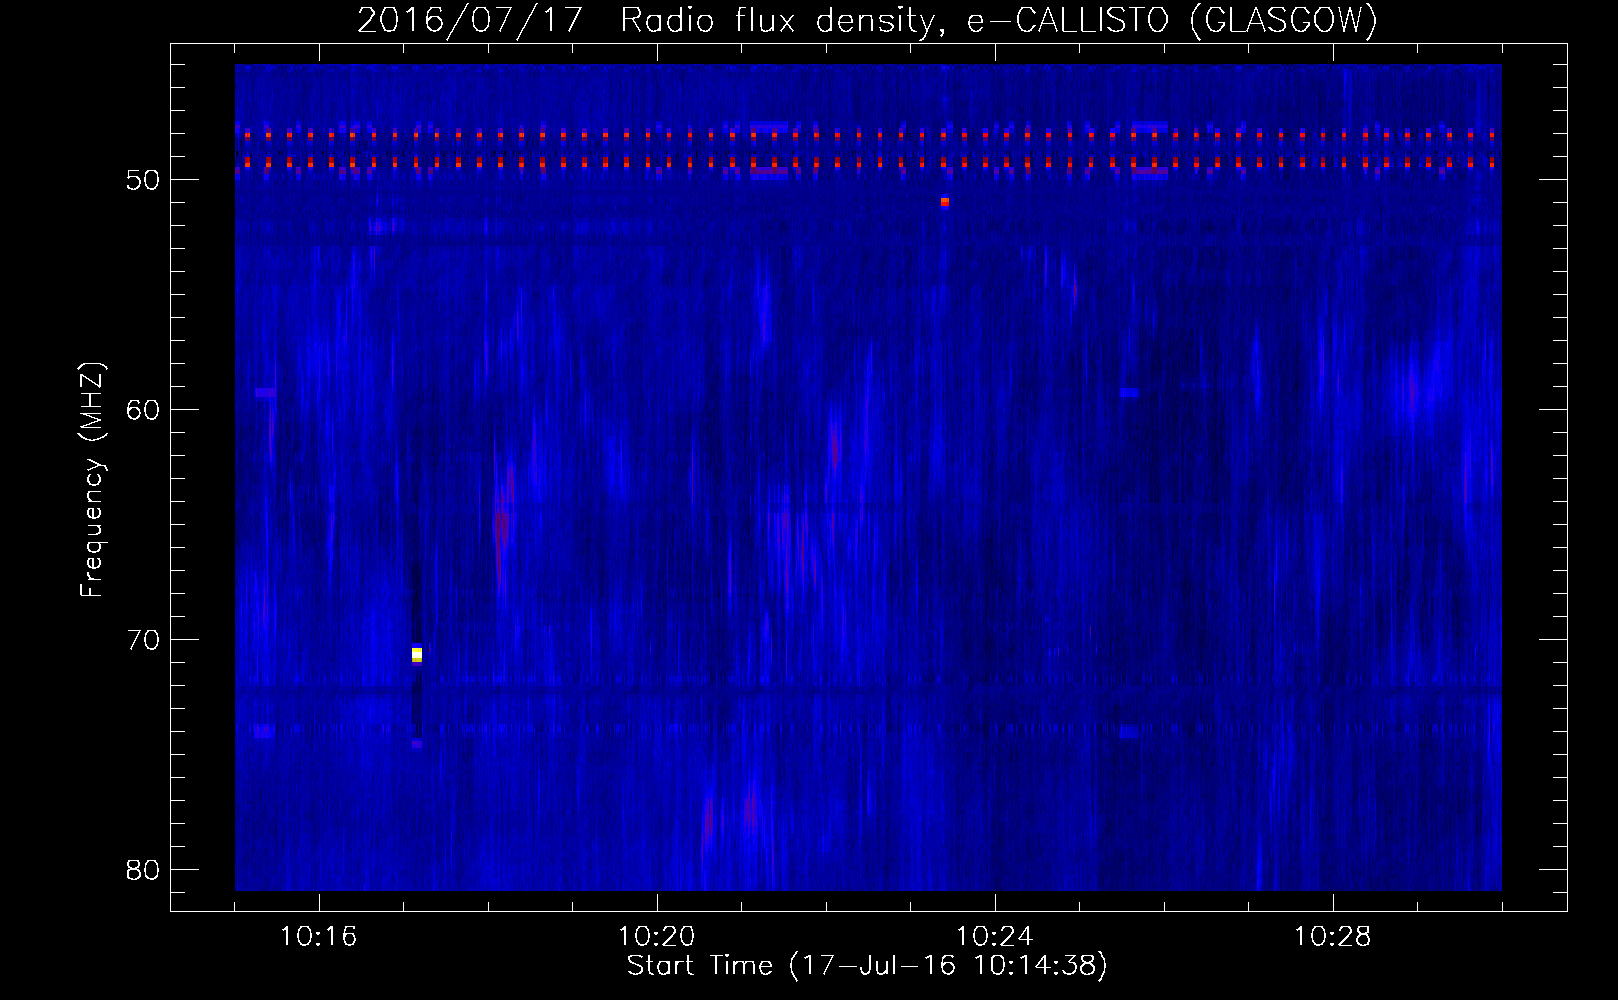Click the 10:16 time tick label
This screenshot has height=1000, width=1618.
tap(318, 937)
